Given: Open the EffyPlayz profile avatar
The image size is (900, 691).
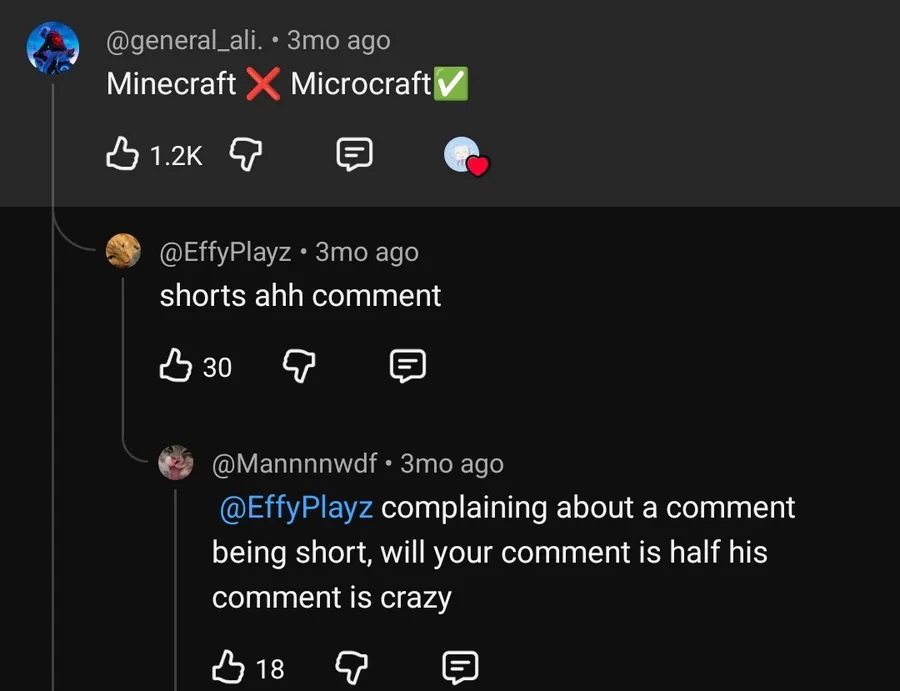Looking at the screenshot, I should [x=123, y=252].
